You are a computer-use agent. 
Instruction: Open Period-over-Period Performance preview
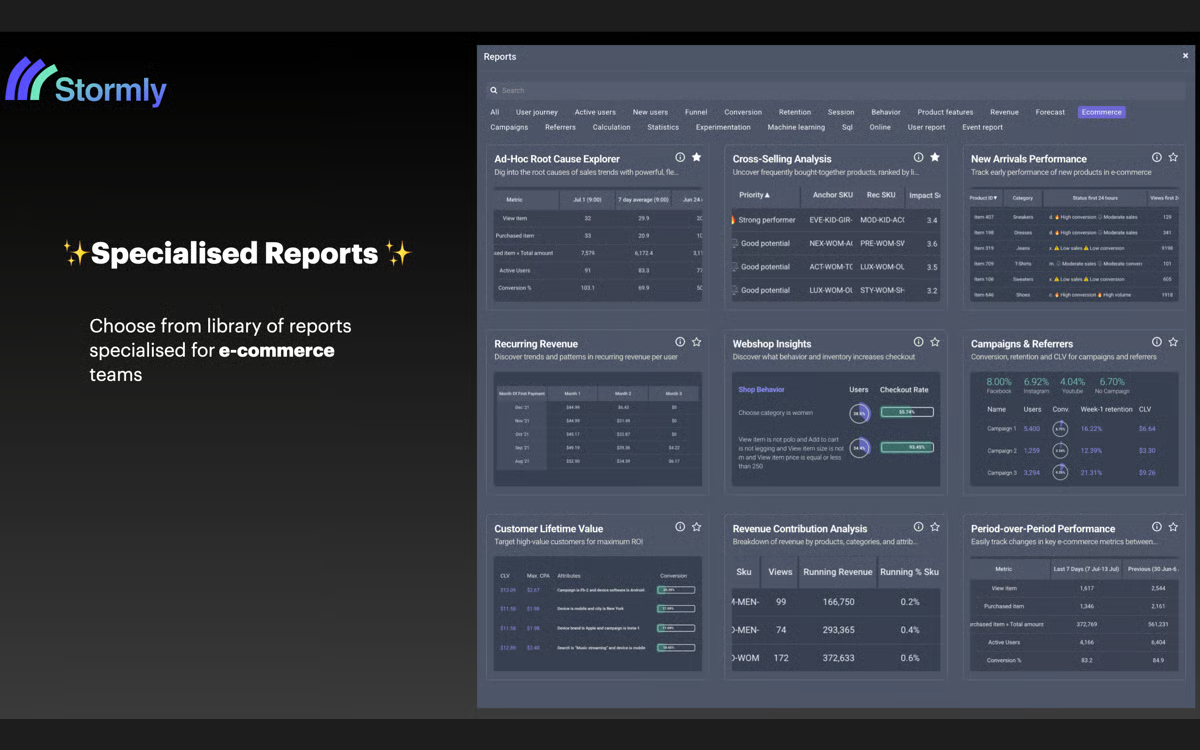[1074, 614]
